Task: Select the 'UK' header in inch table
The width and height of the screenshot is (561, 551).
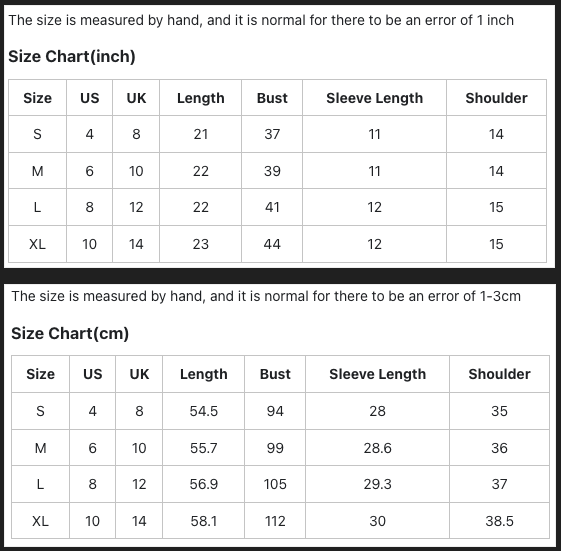Action: tap(136, 98)
